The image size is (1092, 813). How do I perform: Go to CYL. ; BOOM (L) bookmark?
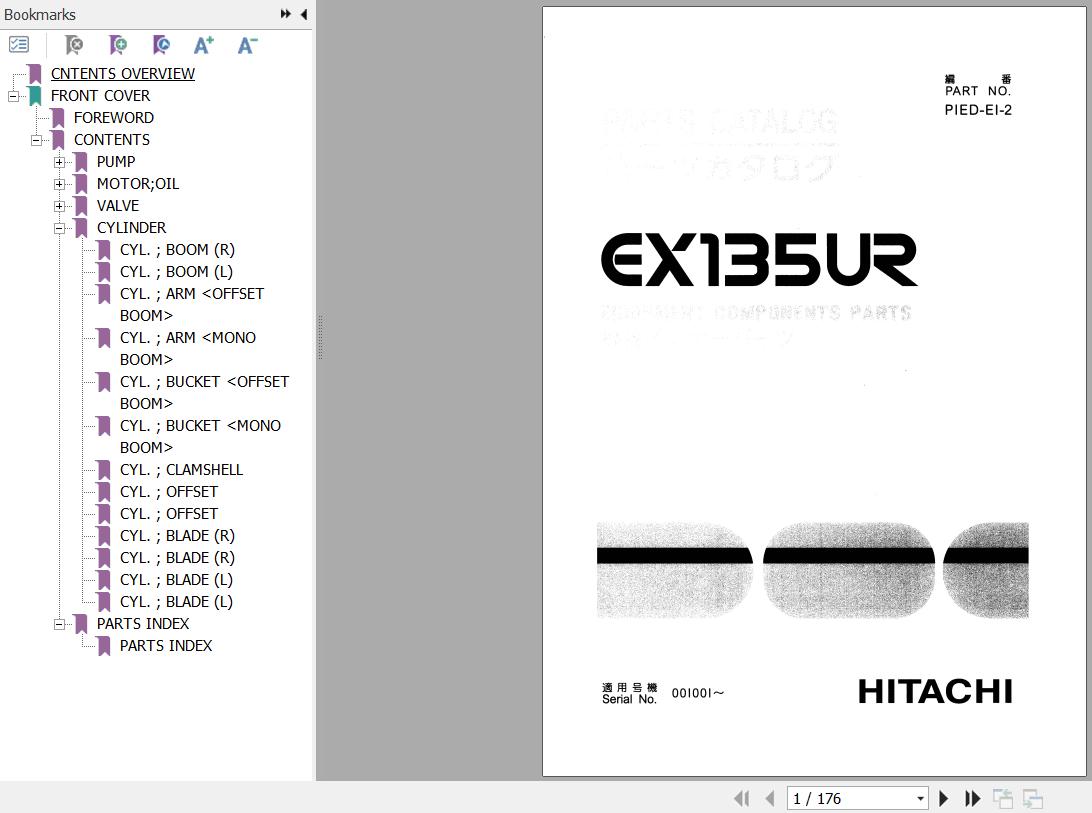click(x=176, y=272)
